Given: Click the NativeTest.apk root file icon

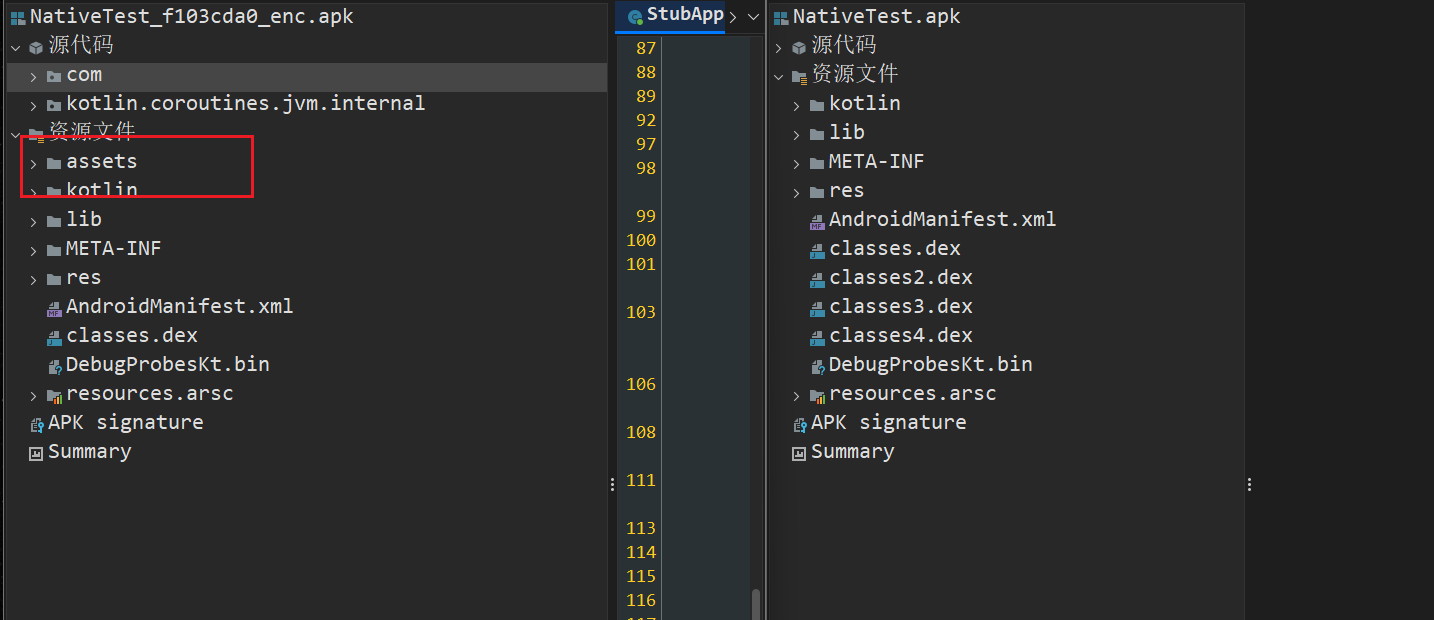Looking at the screenshot, I should pyautogui.click(x=780, y=17).
